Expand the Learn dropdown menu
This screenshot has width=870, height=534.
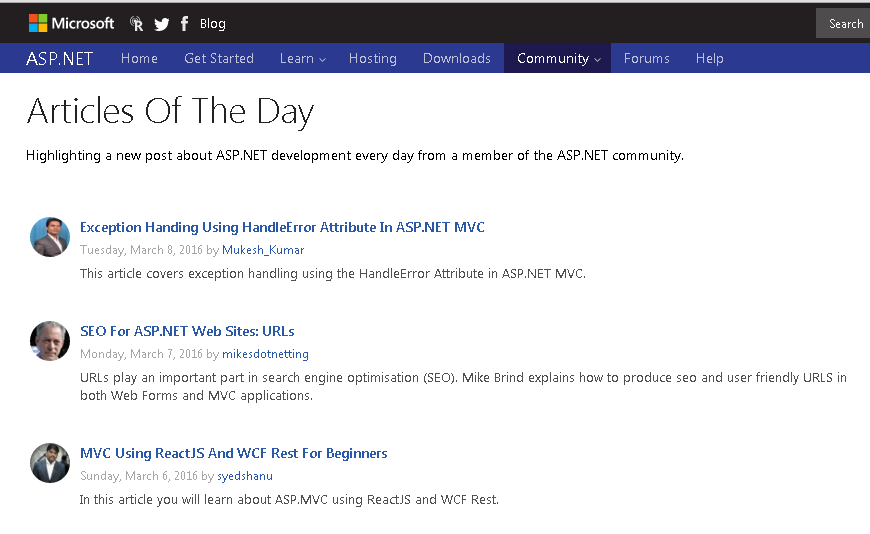pyautogui.click(x=302, y=58)
